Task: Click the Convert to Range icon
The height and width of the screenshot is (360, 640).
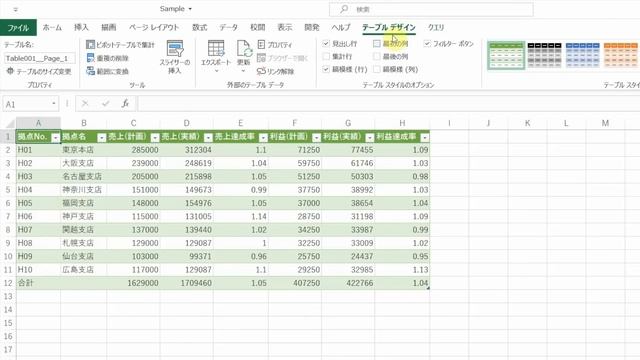Action: click(x=90, y=71)
